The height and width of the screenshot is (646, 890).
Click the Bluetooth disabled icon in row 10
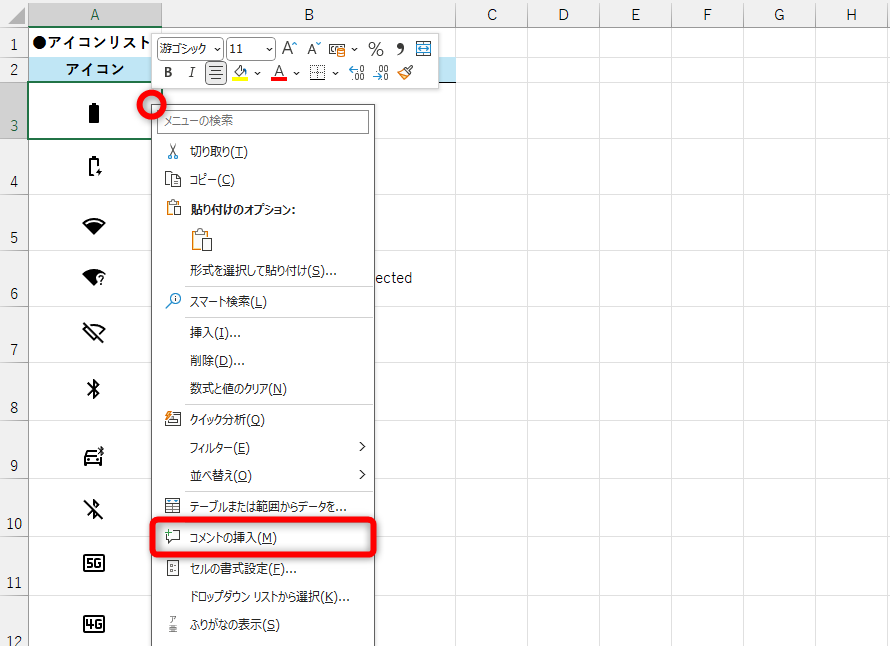point(94,509)
